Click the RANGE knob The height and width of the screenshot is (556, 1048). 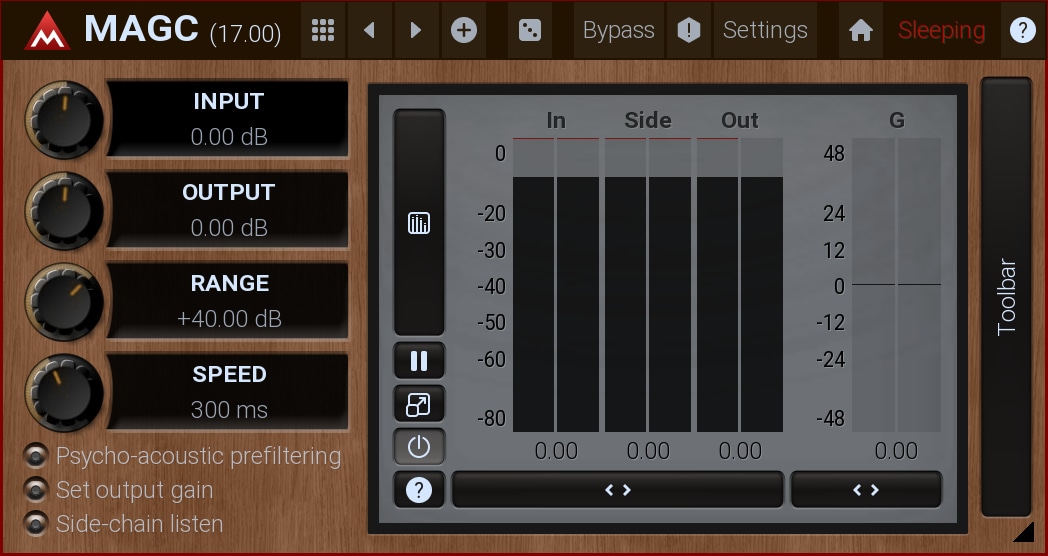click(x=64, y=302)
